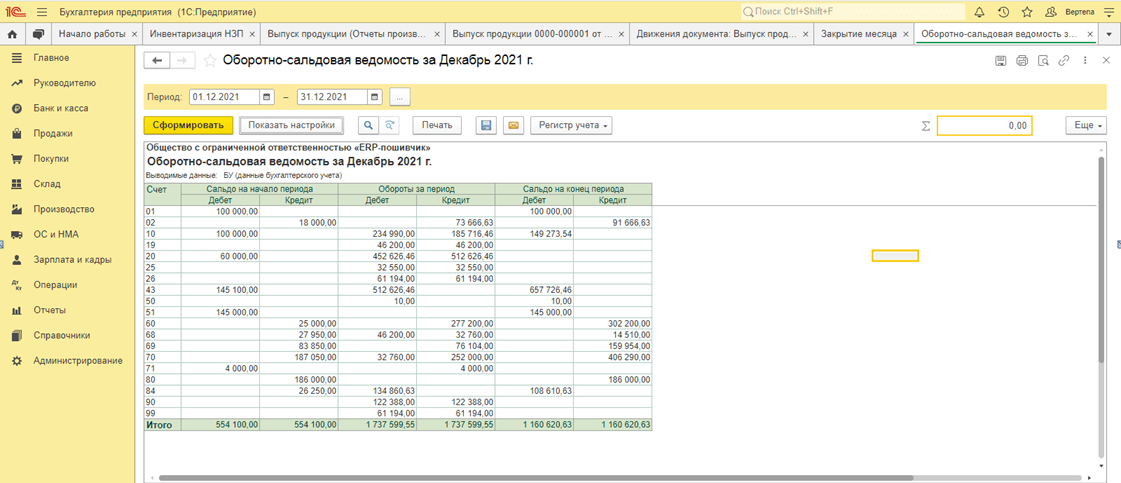Switch to Движения документа tab
The width and height of the screenshot is (1121, 483).
coord(714,34)
